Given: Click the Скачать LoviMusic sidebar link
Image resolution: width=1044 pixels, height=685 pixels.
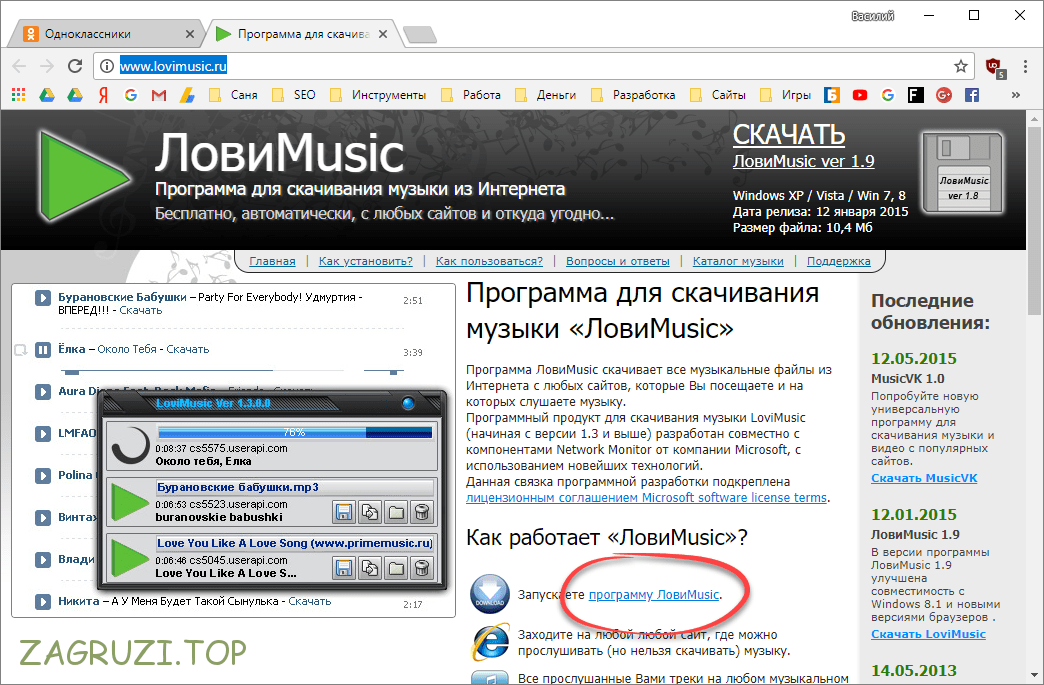Looking at the screenshot, I should pos(929,634).
